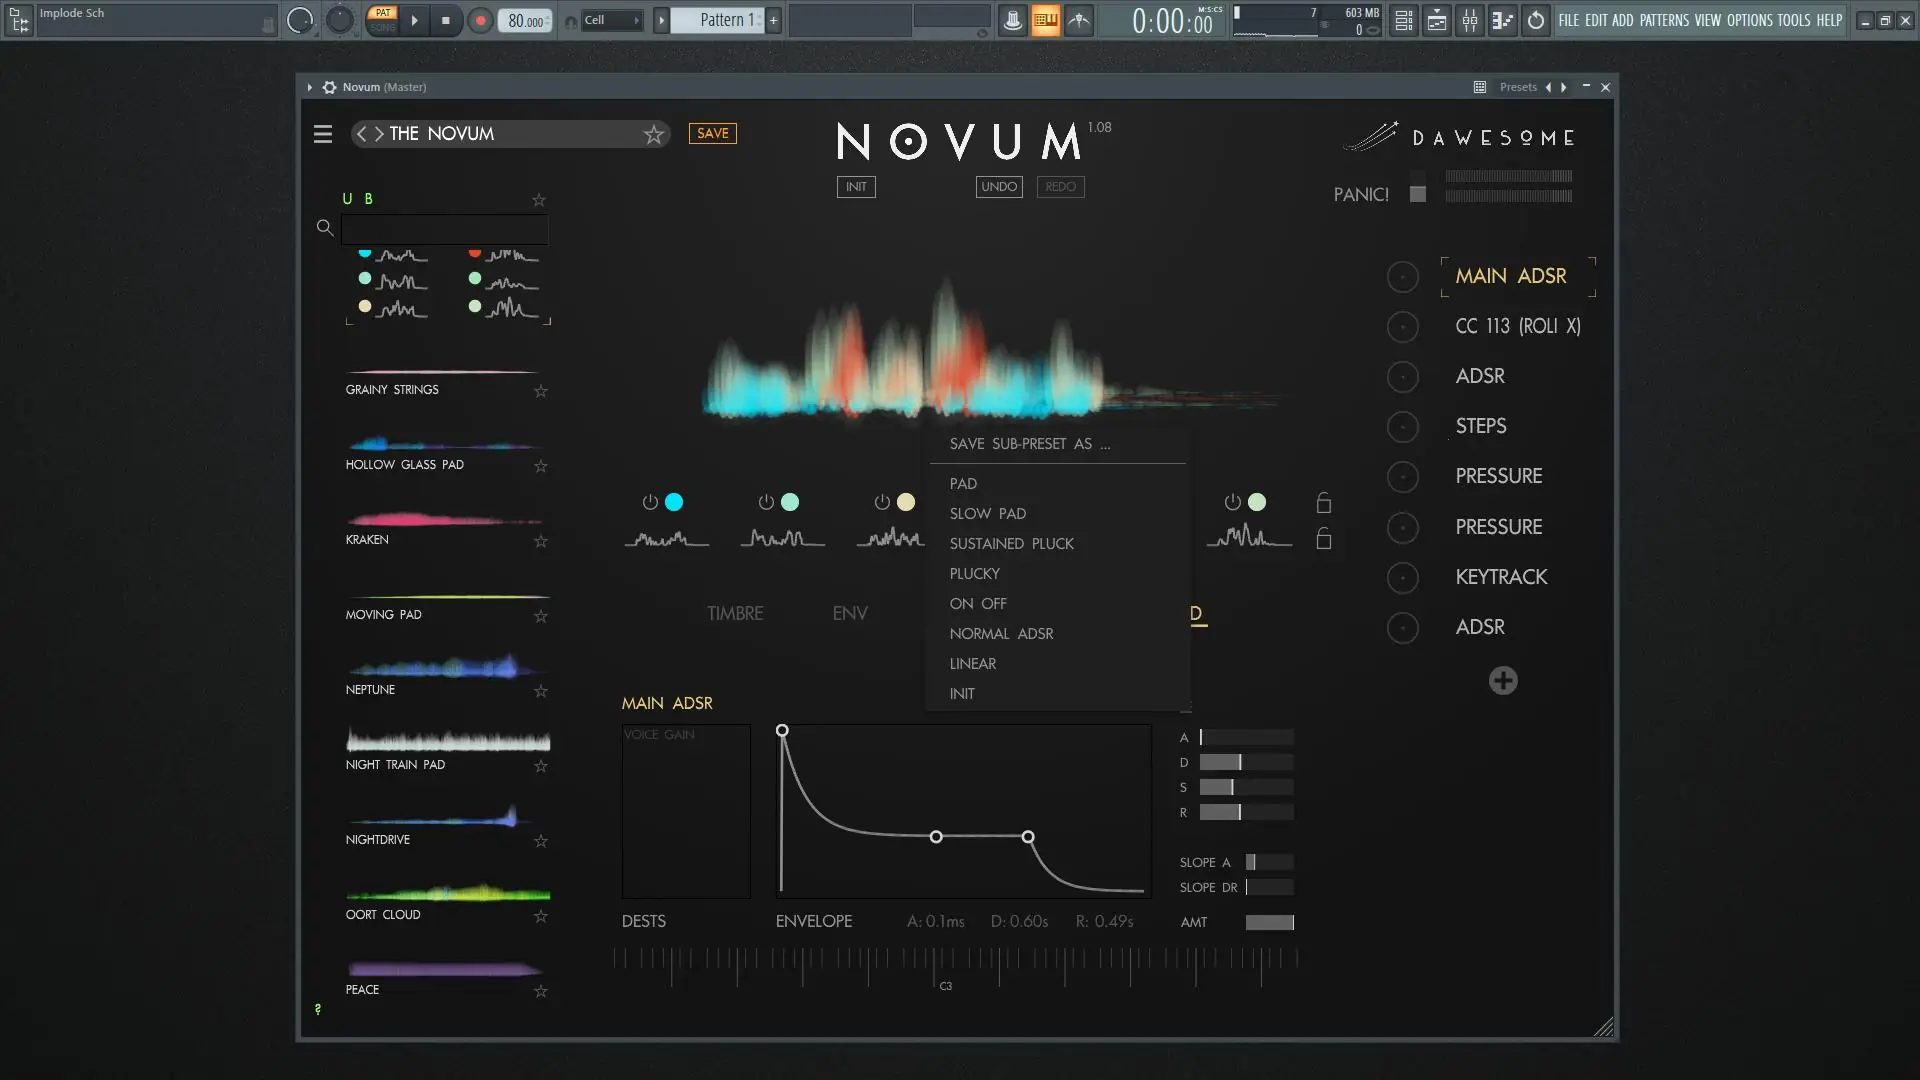Adjust the AMT slider
Image resolution: width=1920 pixels, height=1080 pixels.
(1269, 922)
